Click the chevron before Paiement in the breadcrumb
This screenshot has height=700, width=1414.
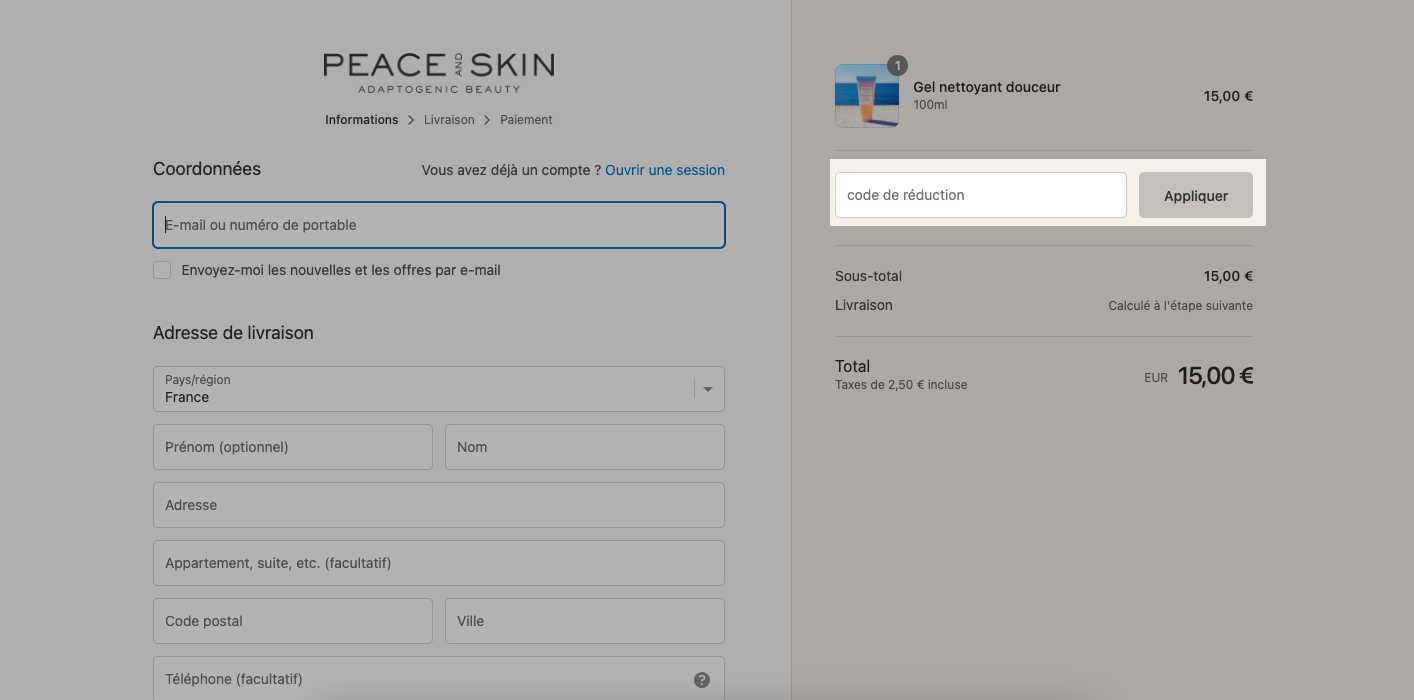tap(487, 120)
